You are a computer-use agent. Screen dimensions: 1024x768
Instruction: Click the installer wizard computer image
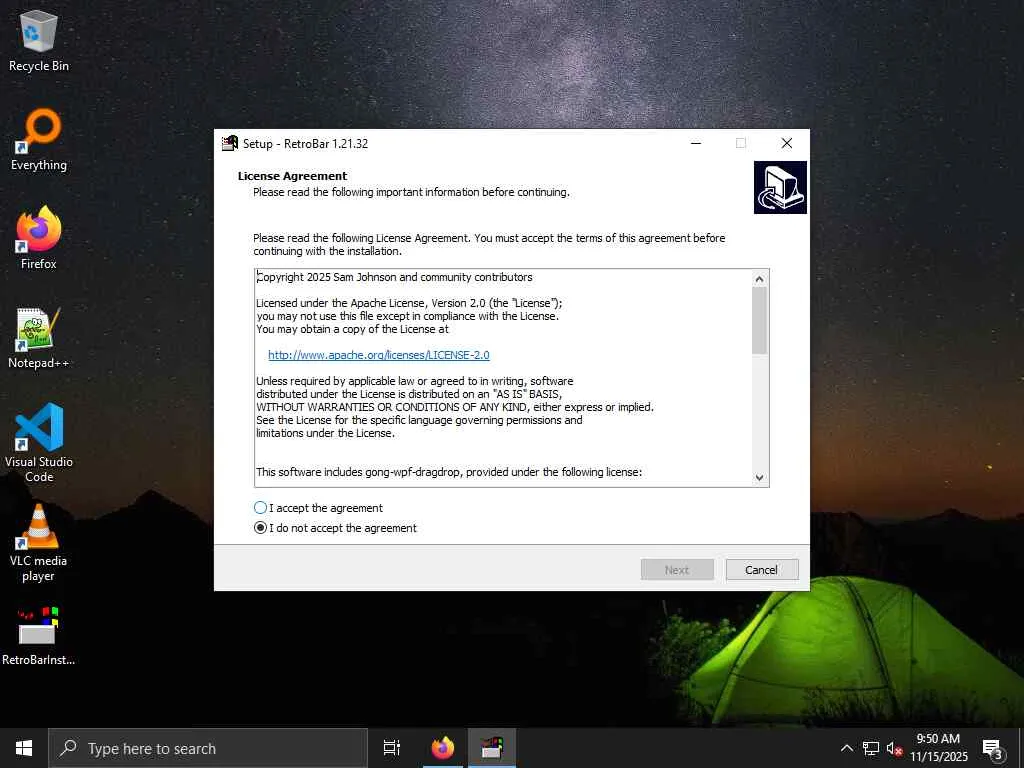coord(780,187)
